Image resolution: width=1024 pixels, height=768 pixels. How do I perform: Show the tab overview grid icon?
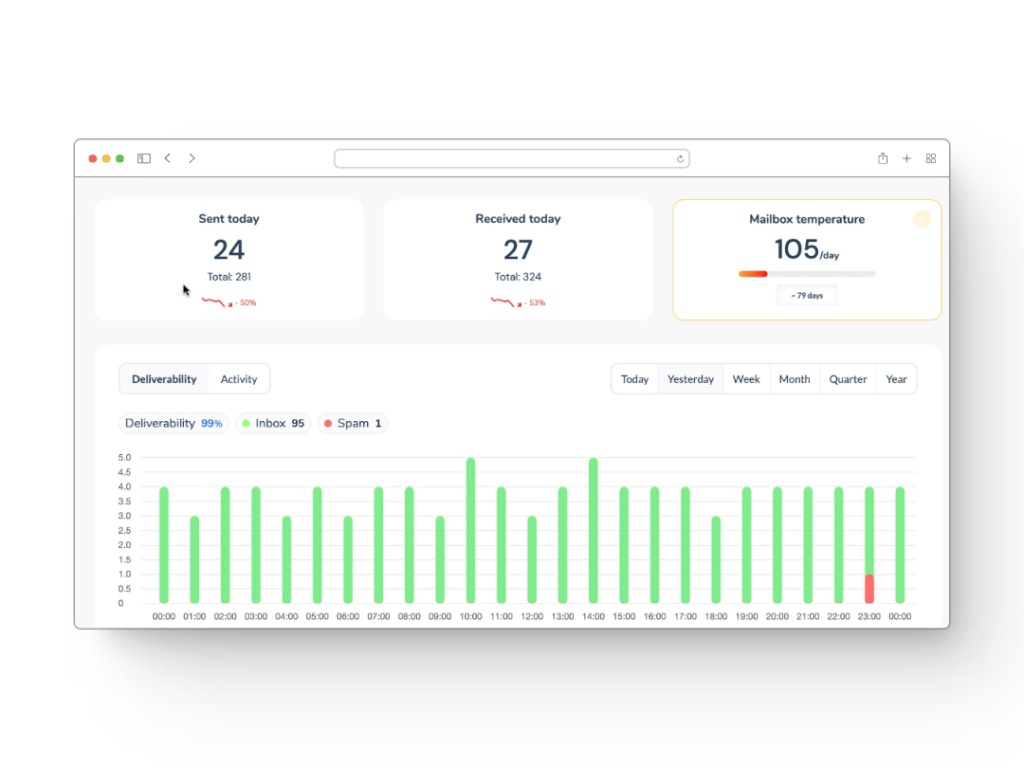931,158
